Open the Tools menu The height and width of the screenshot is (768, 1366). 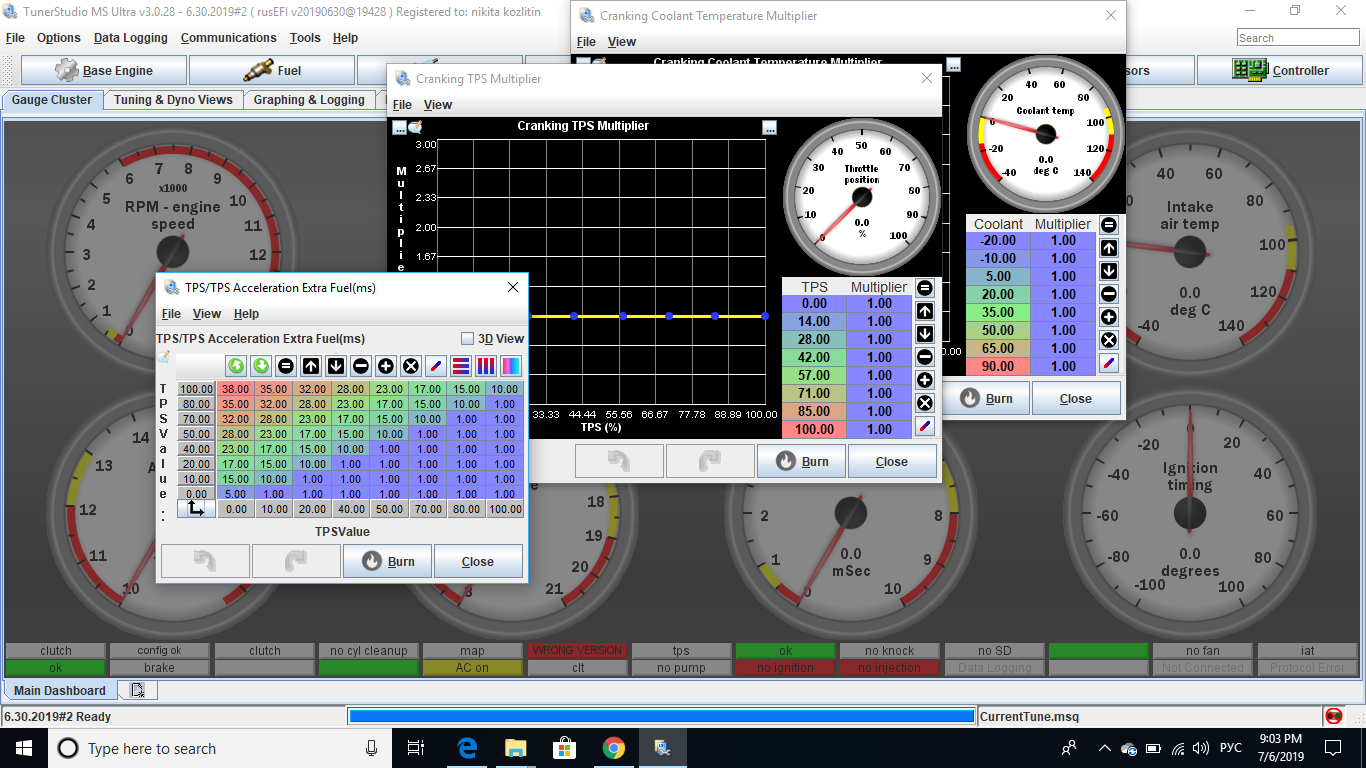305,38
